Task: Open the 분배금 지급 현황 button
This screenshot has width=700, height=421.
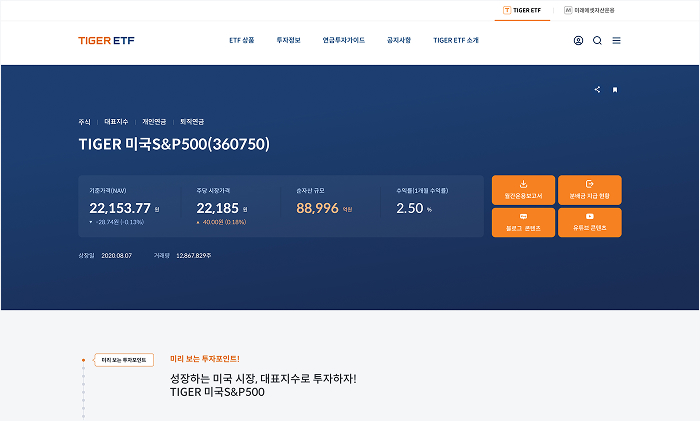Action: [590, 190]
